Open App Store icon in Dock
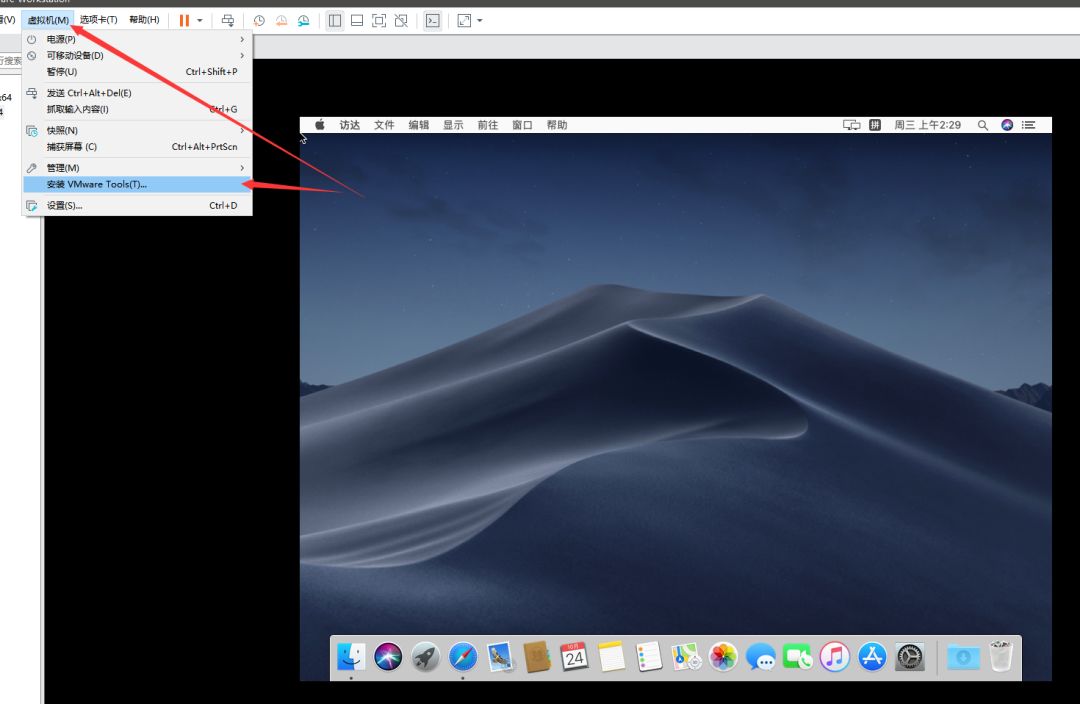Screen dimensions: 1080x704 pos(872,656)
